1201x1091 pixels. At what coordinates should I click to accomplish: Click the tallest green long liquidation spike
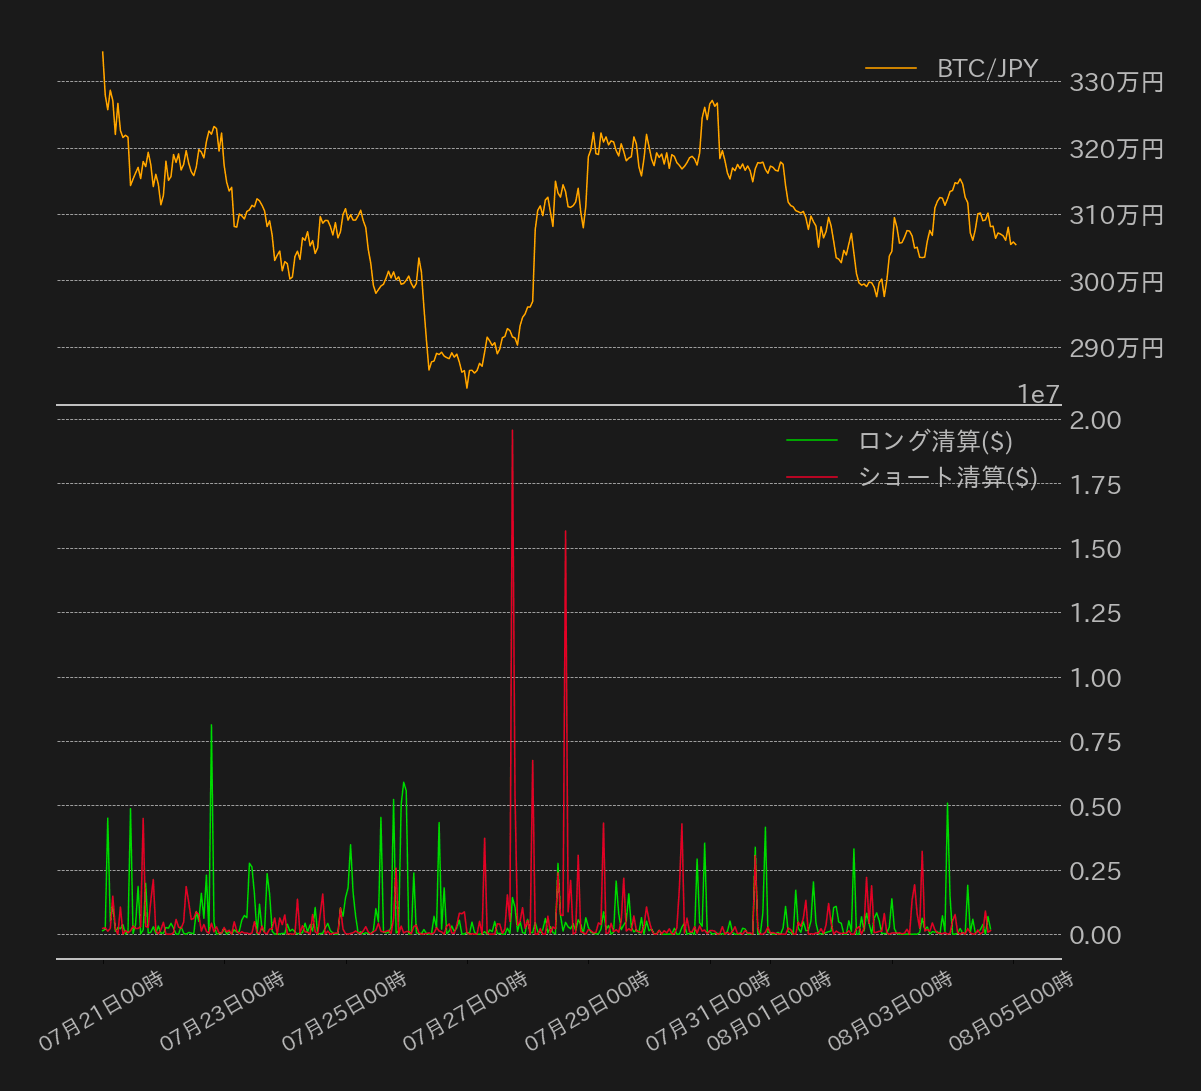(x=212, y=725)
